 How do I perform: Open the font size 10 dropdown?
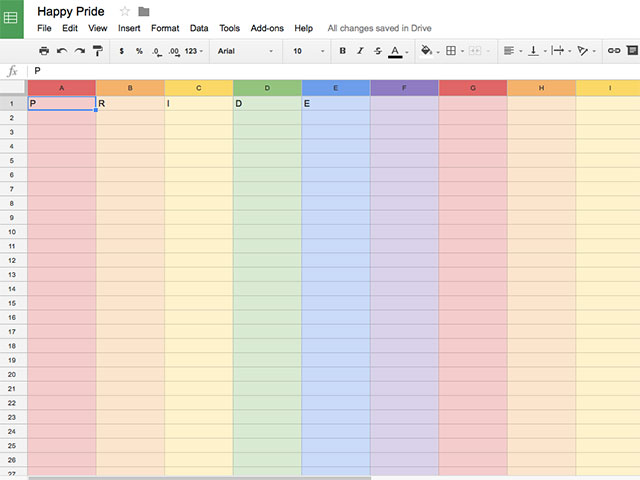point(308,50)
